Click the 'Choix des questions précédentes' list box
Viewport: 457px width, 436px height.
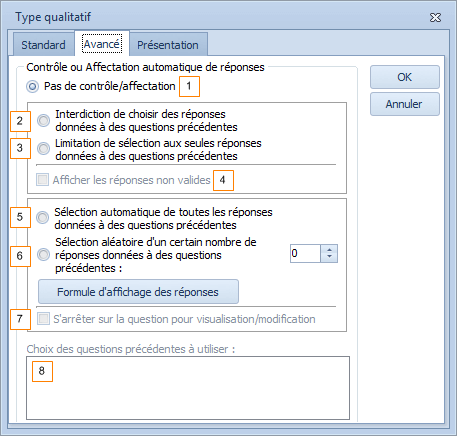click(x=188, y=388)
